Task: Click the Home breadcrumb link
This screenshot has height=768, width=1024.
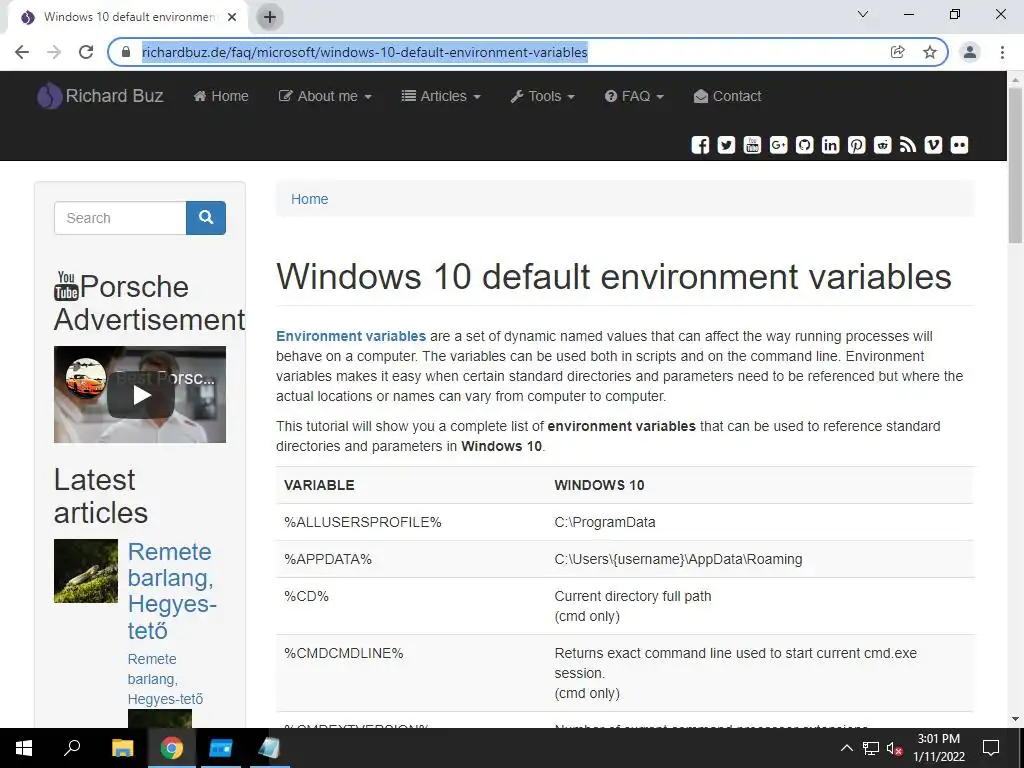Action: (x=310, y=199)
